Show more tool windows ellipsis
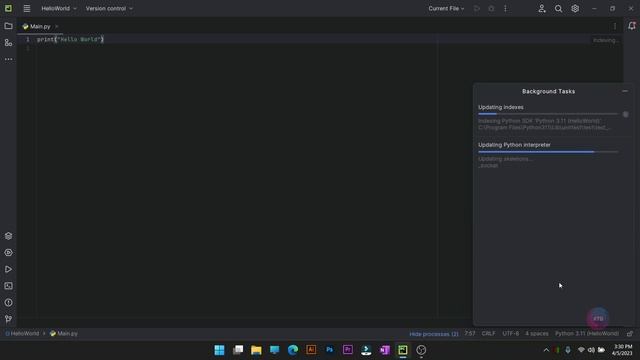The height and width of the screenshot is (360, 640). tap(8, 59)
